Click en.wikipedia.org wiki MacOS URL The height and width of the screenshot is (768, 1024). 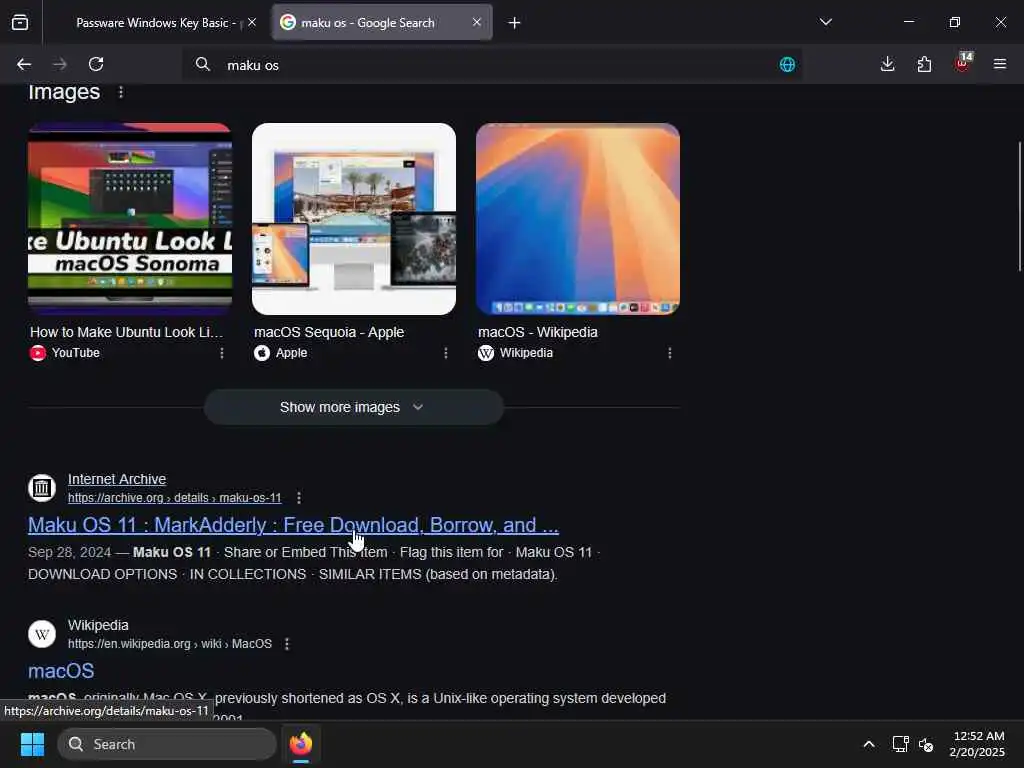click(x=170, y=644)
